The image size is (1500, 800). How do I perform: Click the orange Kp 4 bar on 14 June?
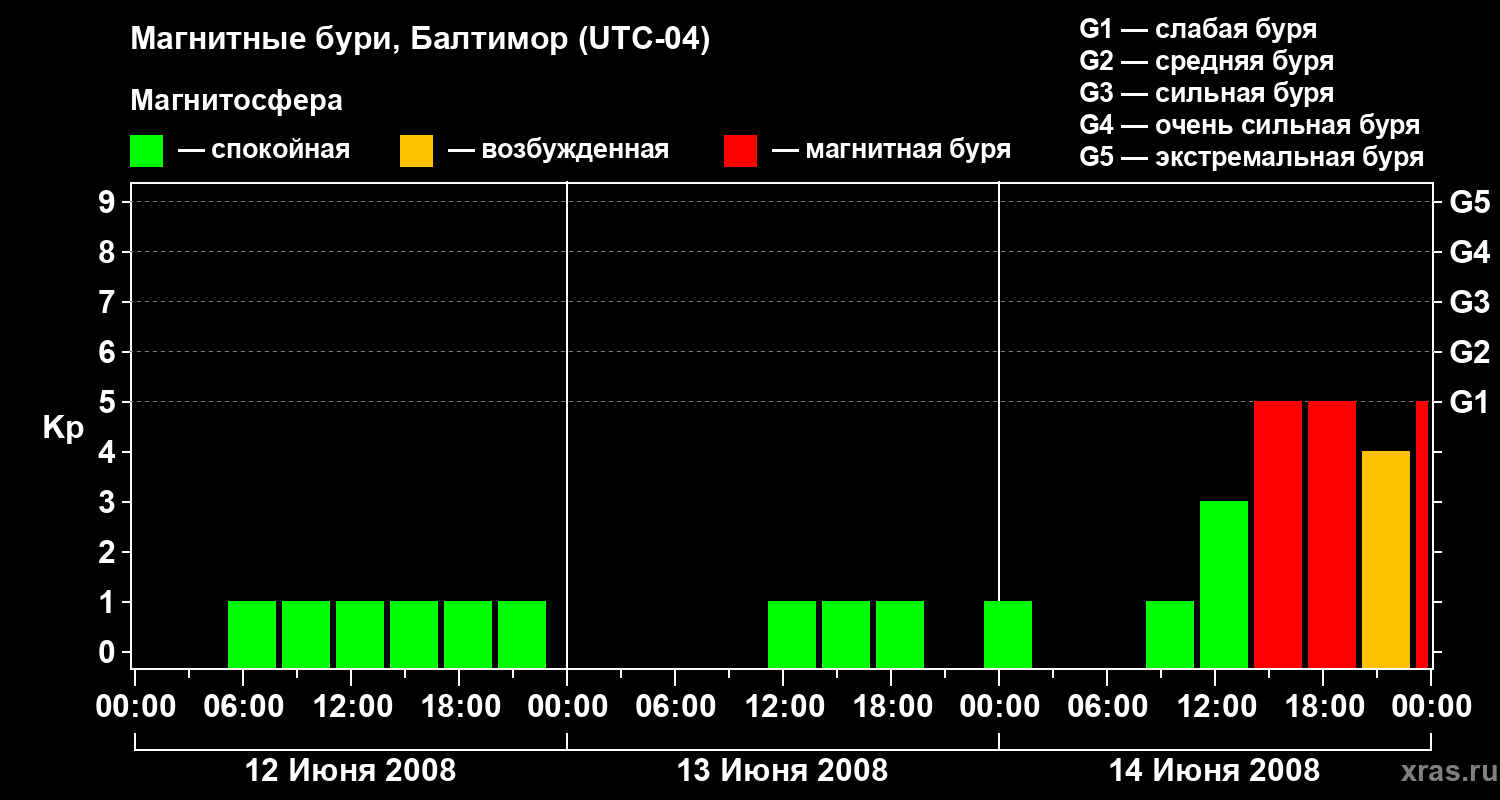(x=1386, y=559)
